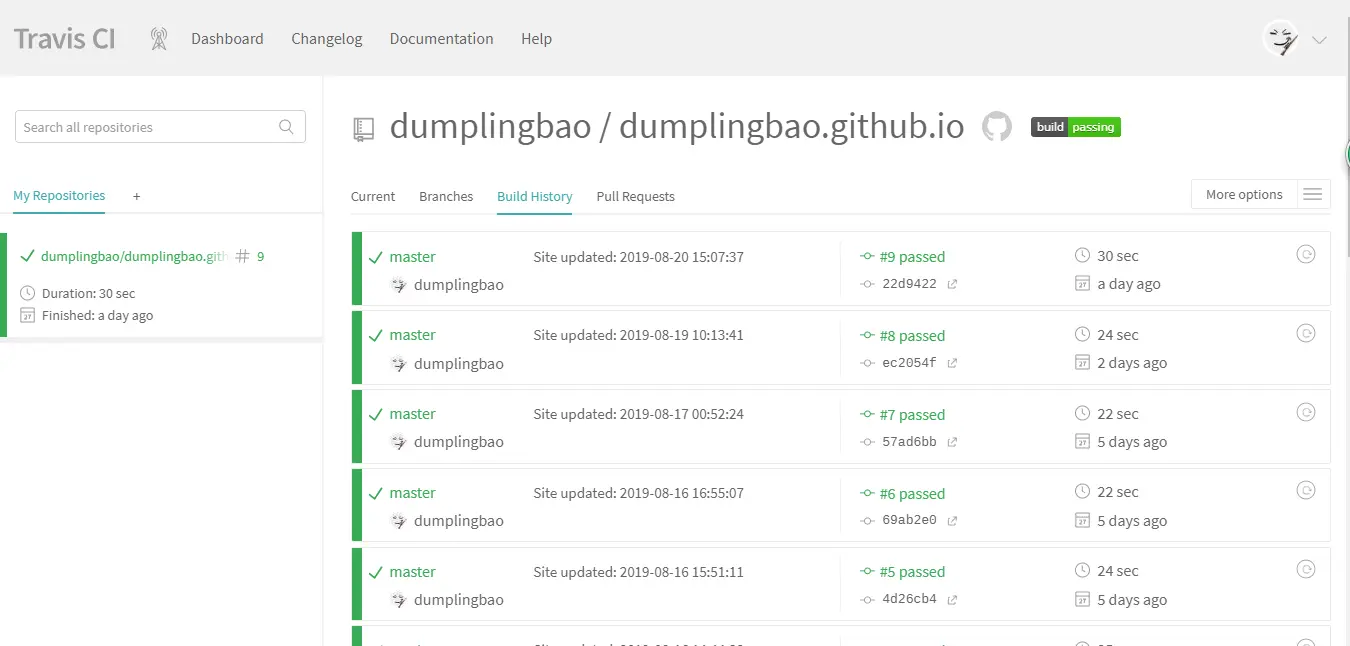
Task: Click master branch on build #7 row
Action: (x=412, y=414)
